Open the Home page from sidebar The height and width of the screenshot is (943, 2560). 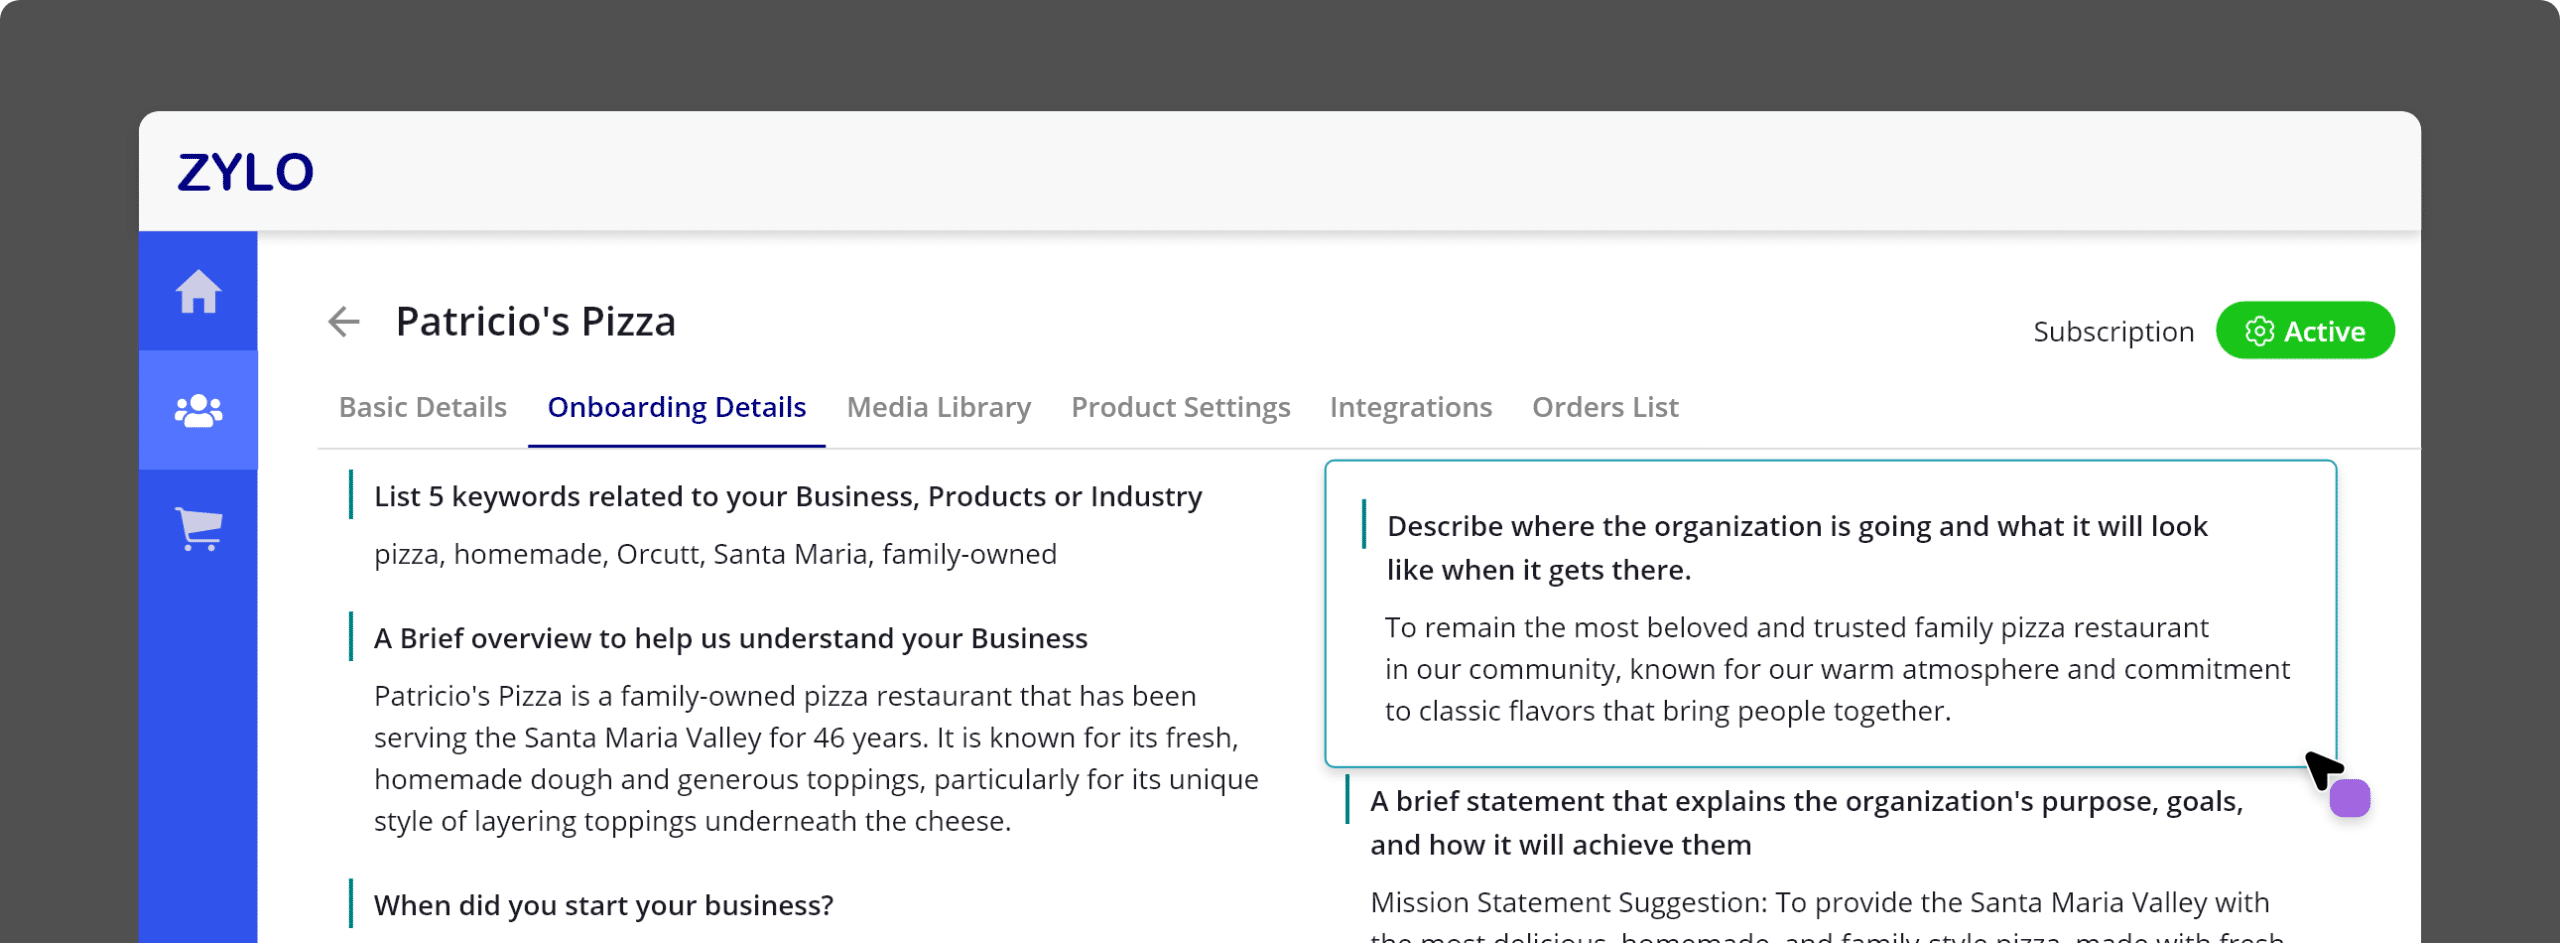pos(198,292)
